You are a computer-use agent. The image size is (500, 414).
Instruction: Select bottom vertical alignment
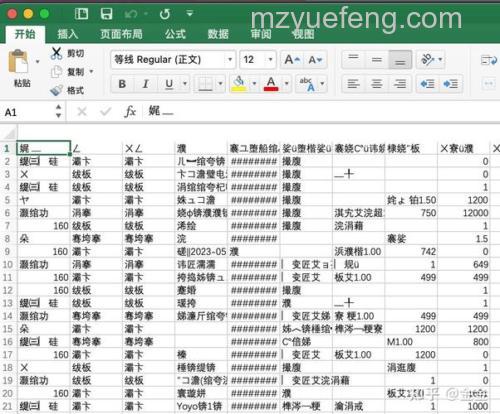pos(400,60)
